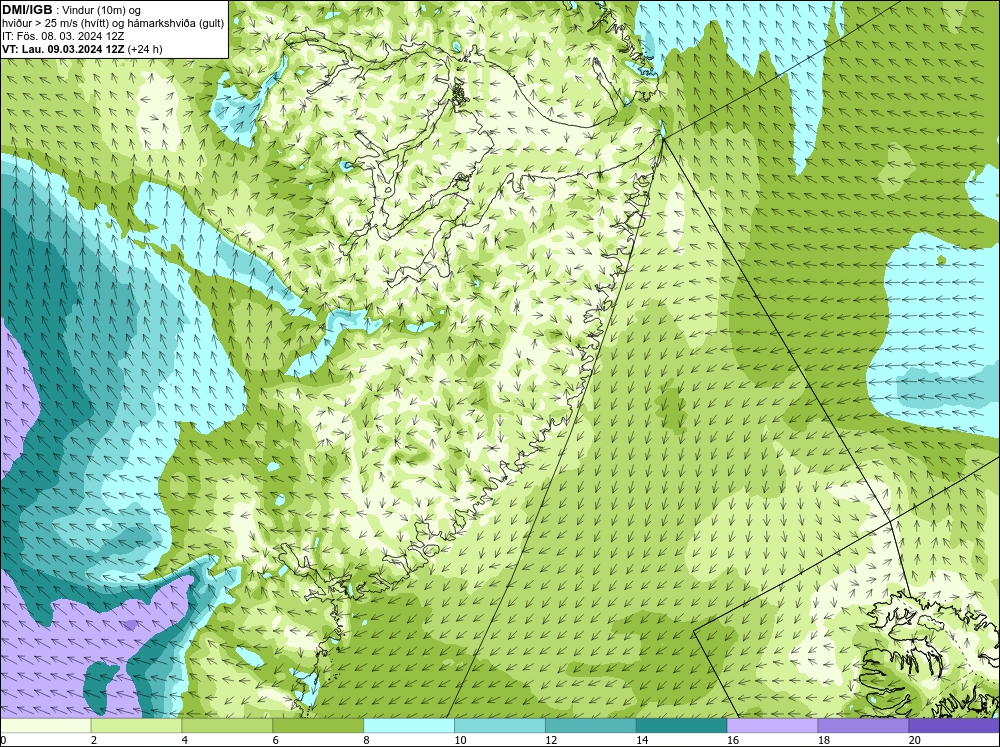Click the 8–10 m/s light cyan swatch
Viewport: 1000px width, 747px height.
(409, 725)
